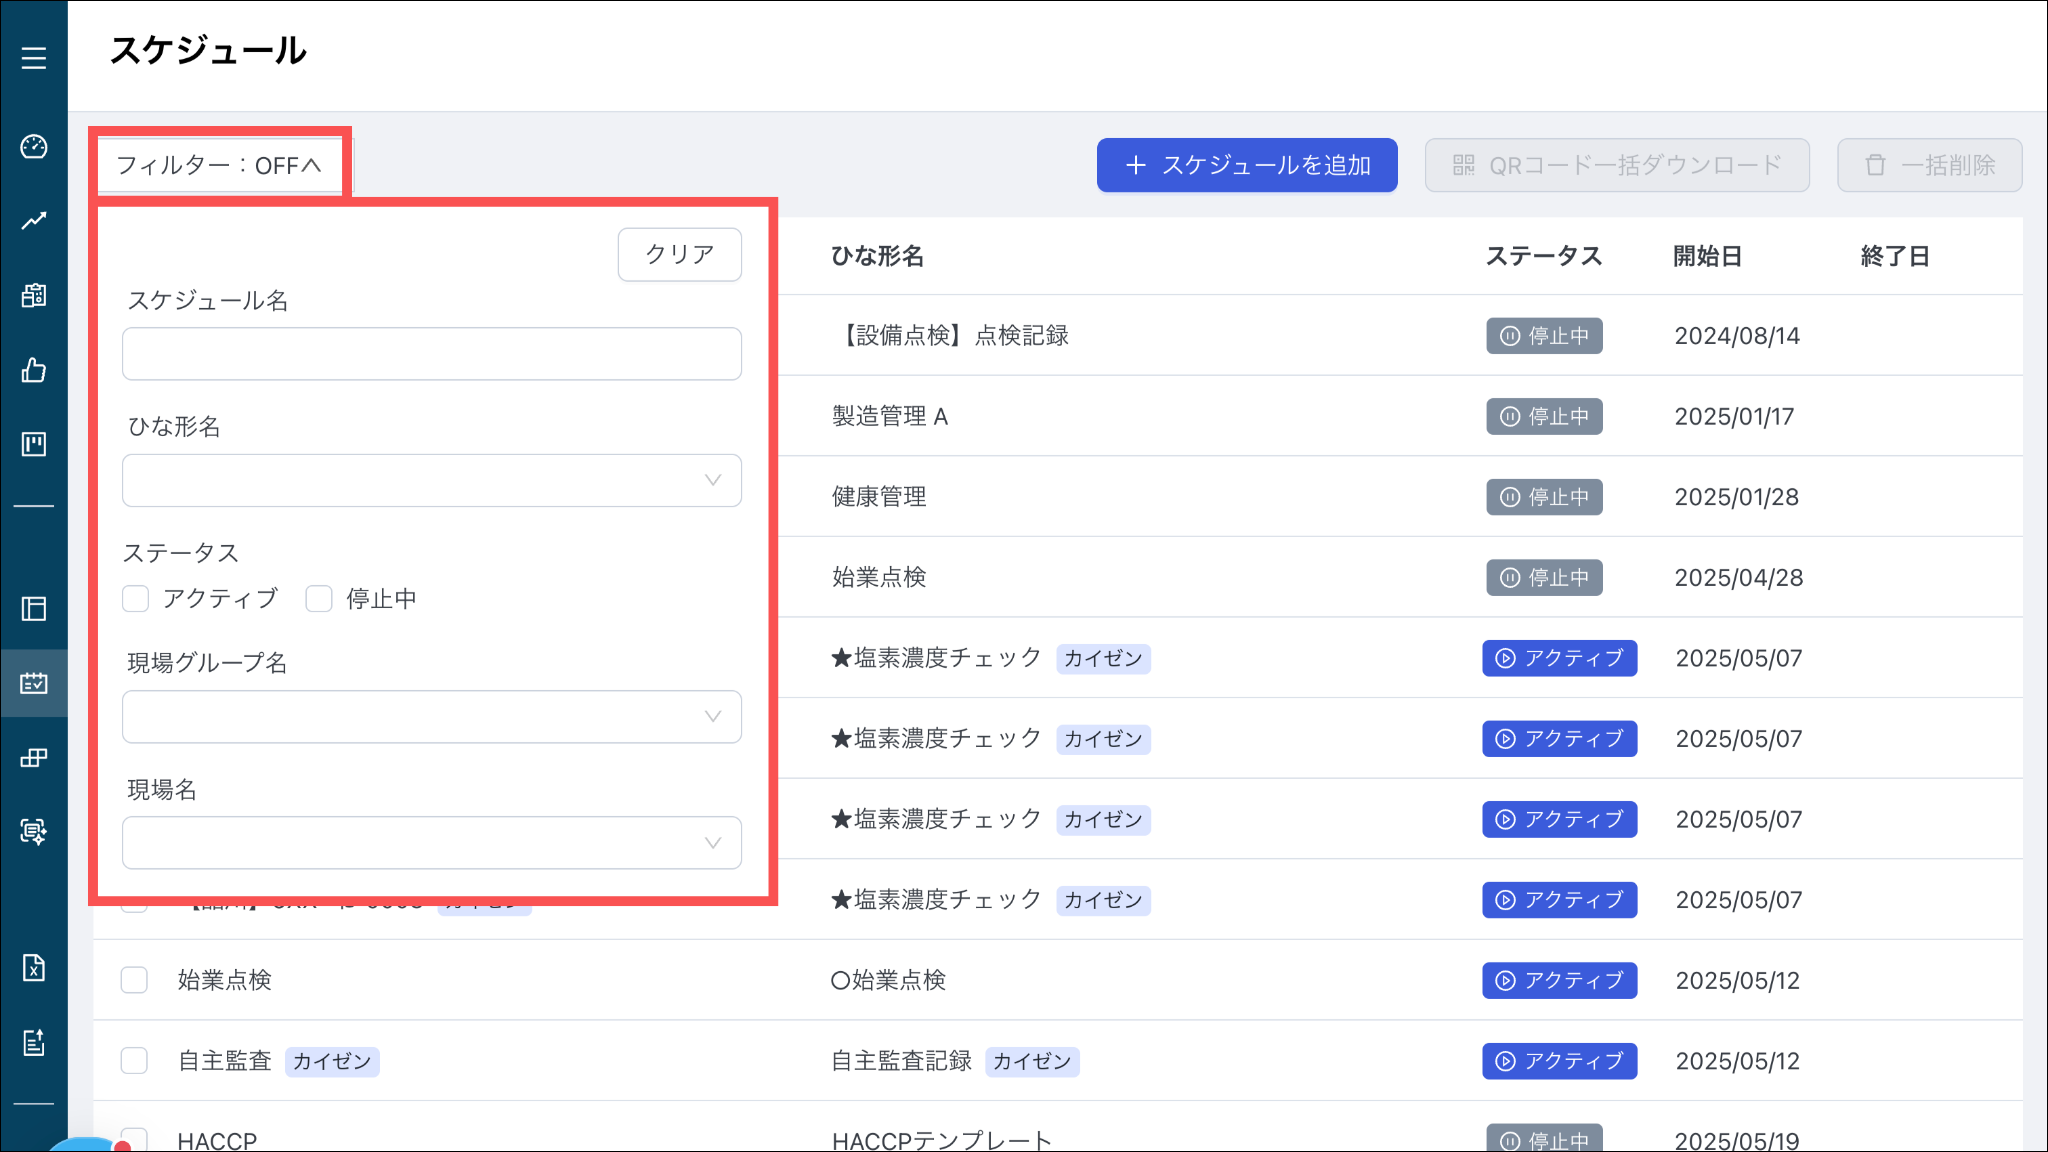
Task: Collapse the フィルター：OFF panel
Action: (x=219, y=165)
